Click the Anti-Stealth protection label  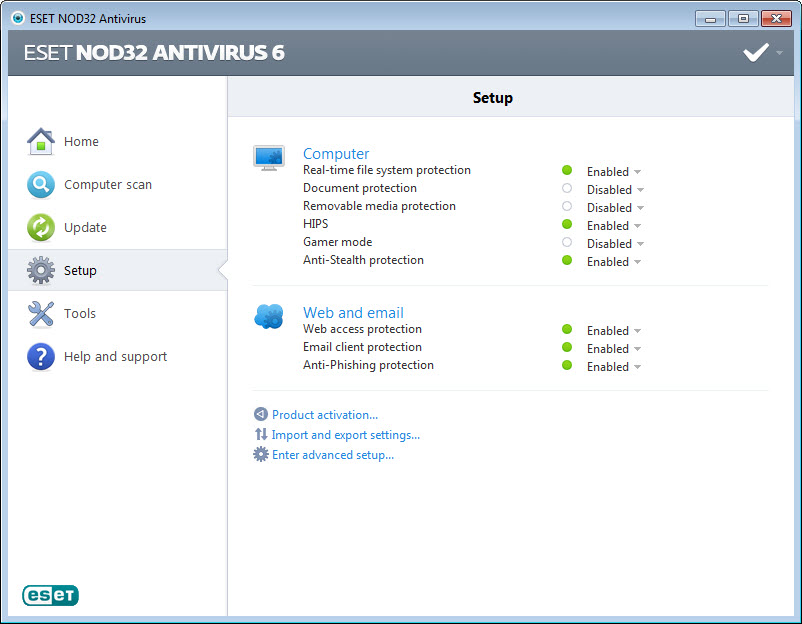pos(363,260)
